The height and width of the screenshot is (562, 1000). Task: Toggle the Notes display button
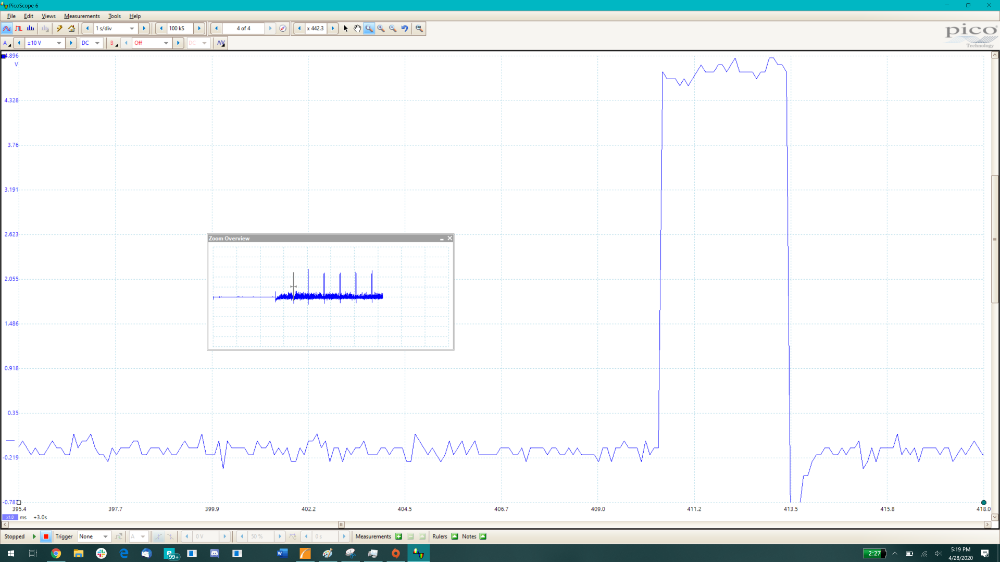coord(483,536)
